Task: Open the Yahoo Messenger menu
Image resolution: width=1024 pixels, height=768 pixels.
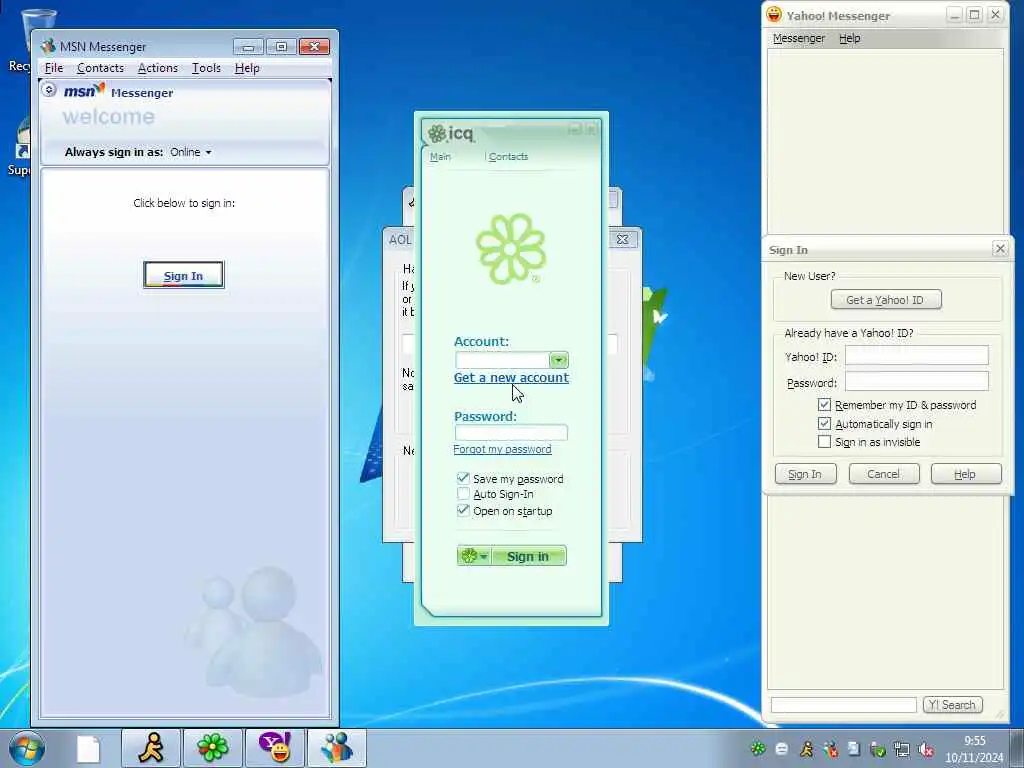Action: (799, 39)
